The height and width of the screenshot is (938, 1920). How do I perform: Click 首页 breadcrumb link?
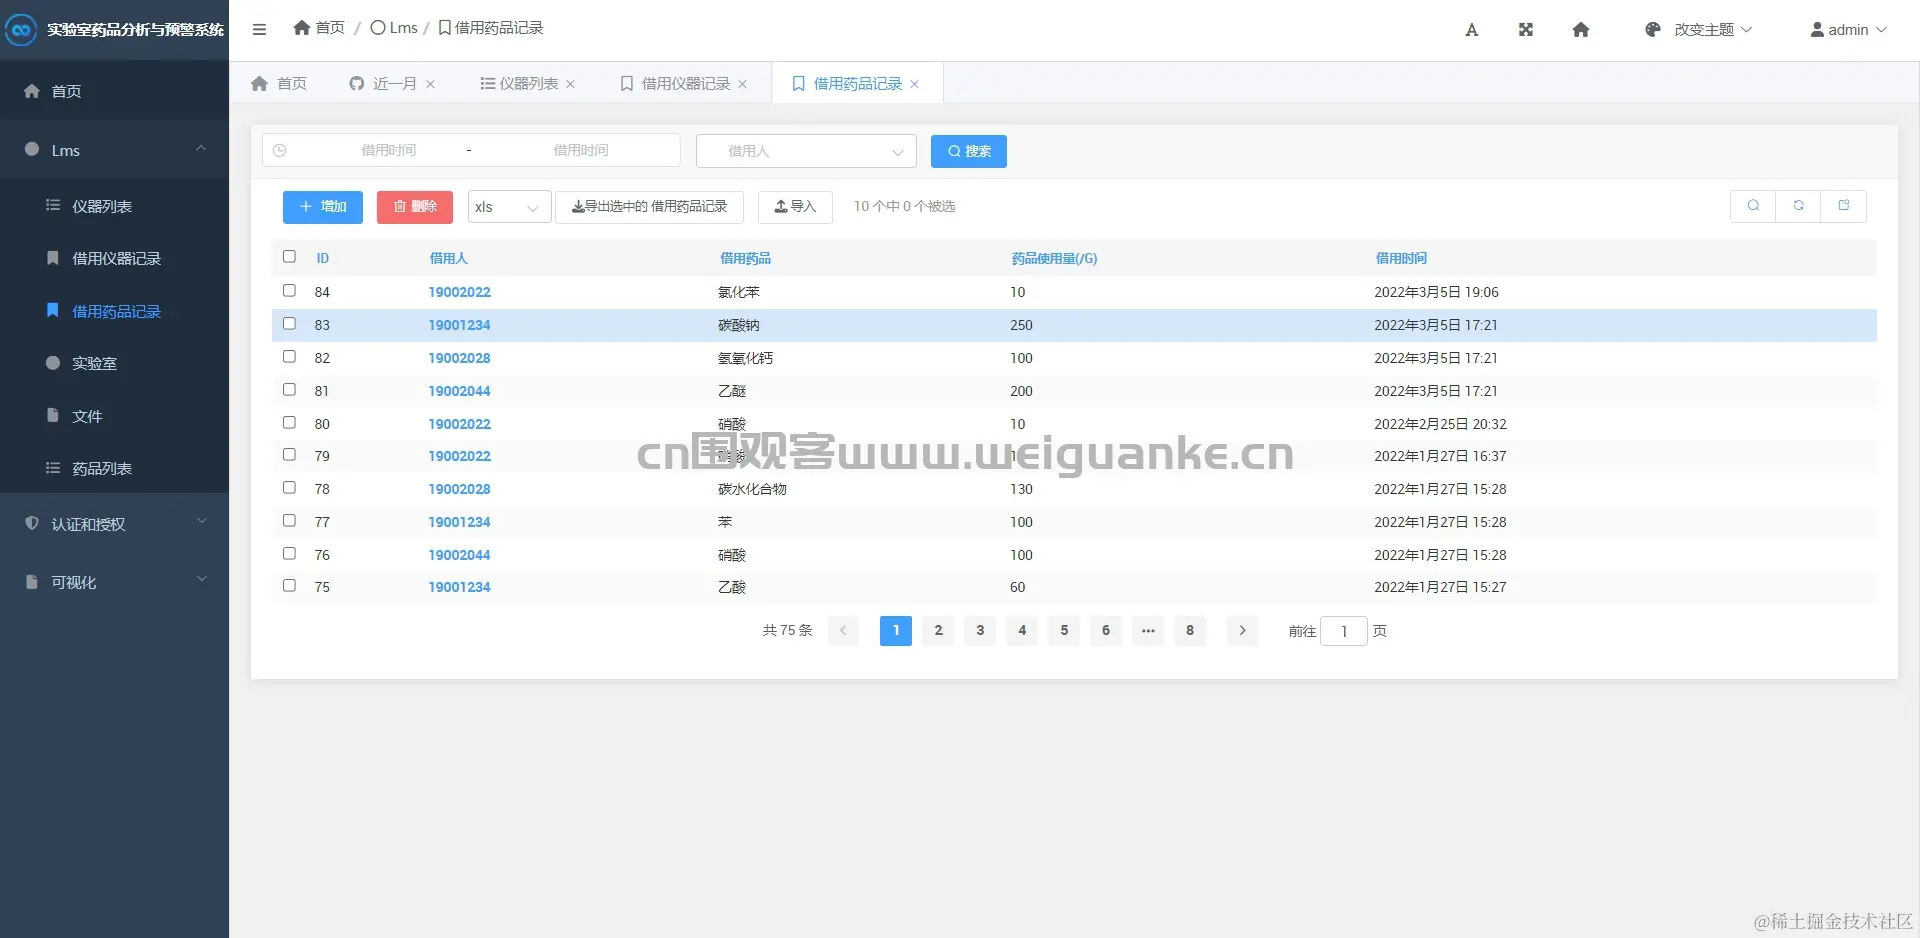pos(319,28)
